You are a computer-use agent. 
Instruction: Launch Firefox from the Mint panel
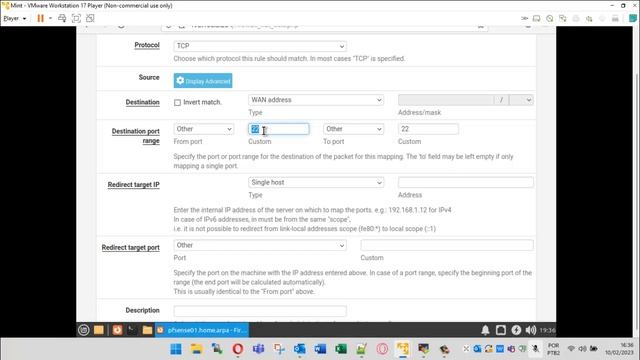[x=117, y=330]
